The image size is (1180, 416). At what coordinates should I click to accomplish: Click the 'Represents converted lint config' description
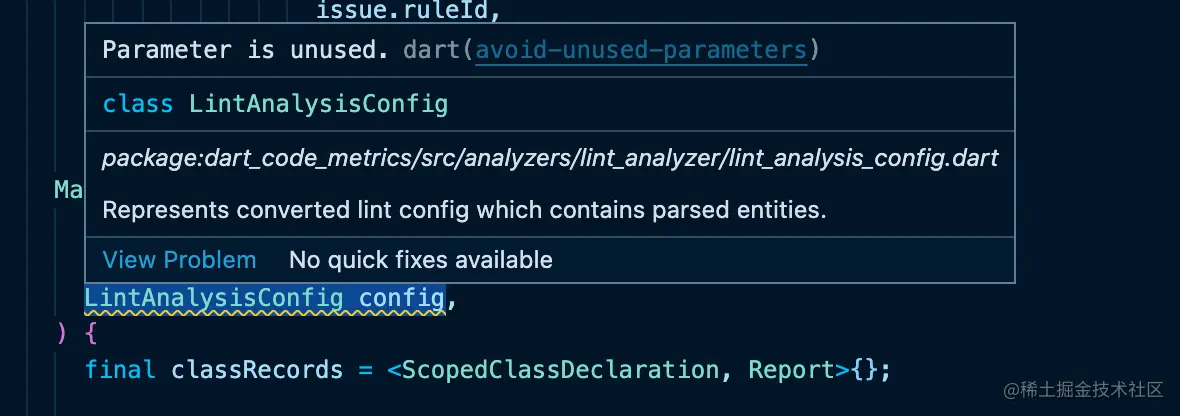point(464,210)
